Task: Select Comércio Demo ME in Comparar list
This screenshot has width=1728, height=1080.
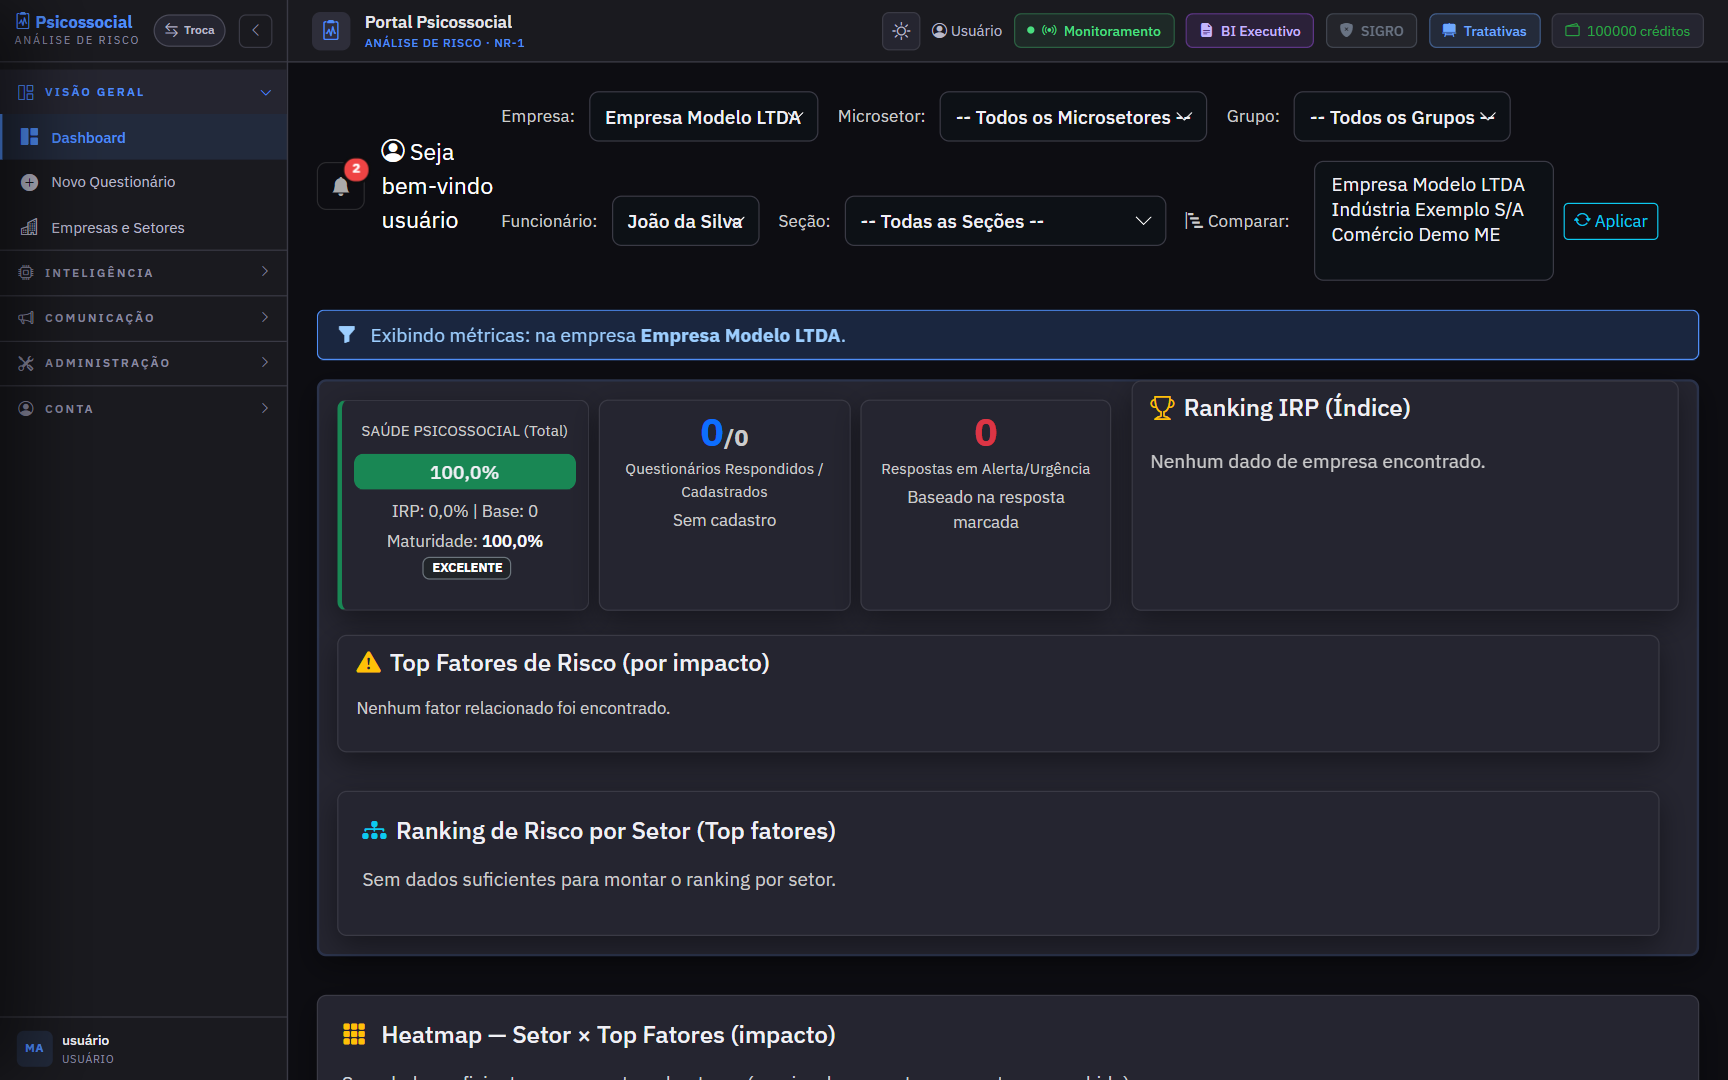Action: (1415, 235)
